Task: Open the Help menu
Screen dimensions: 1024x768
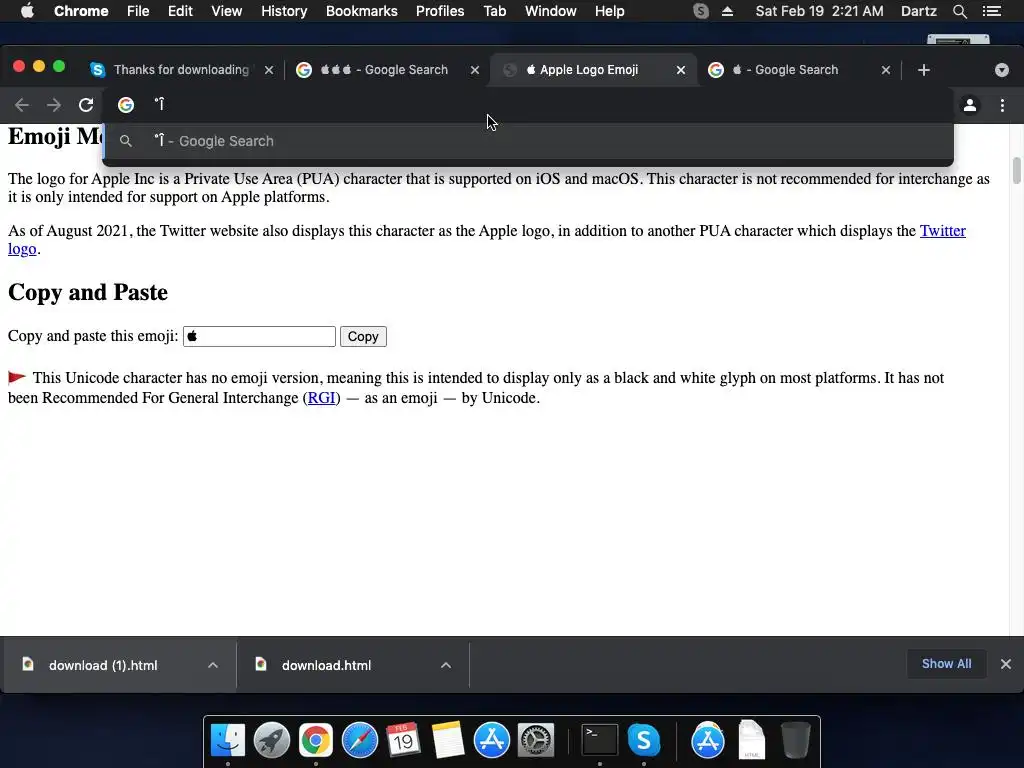Action: pyautogui.click(x=609, y=11)
